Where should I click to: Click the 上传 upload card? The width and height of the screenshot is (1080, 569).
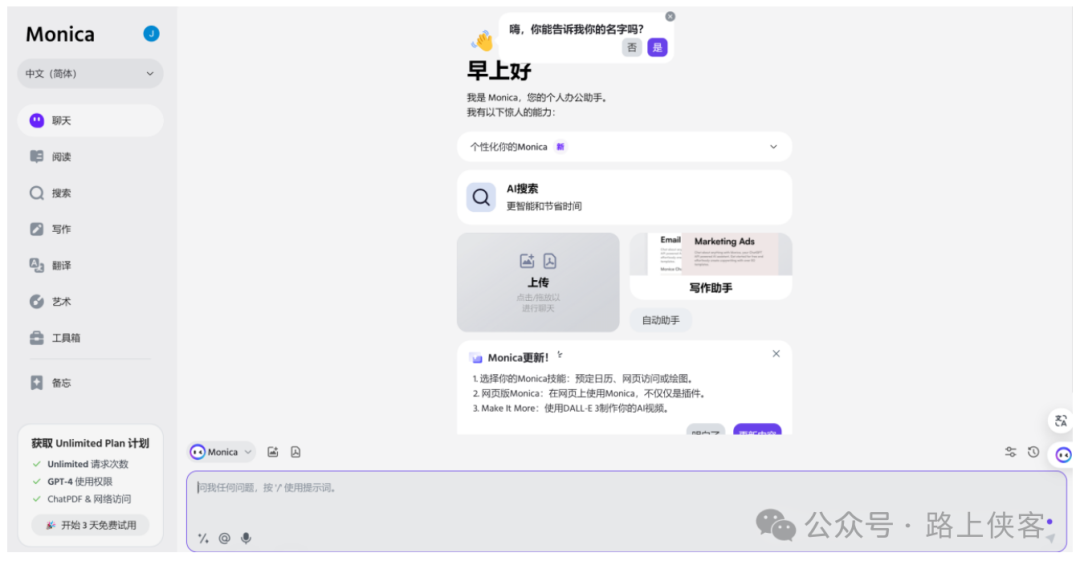(538, 282)
